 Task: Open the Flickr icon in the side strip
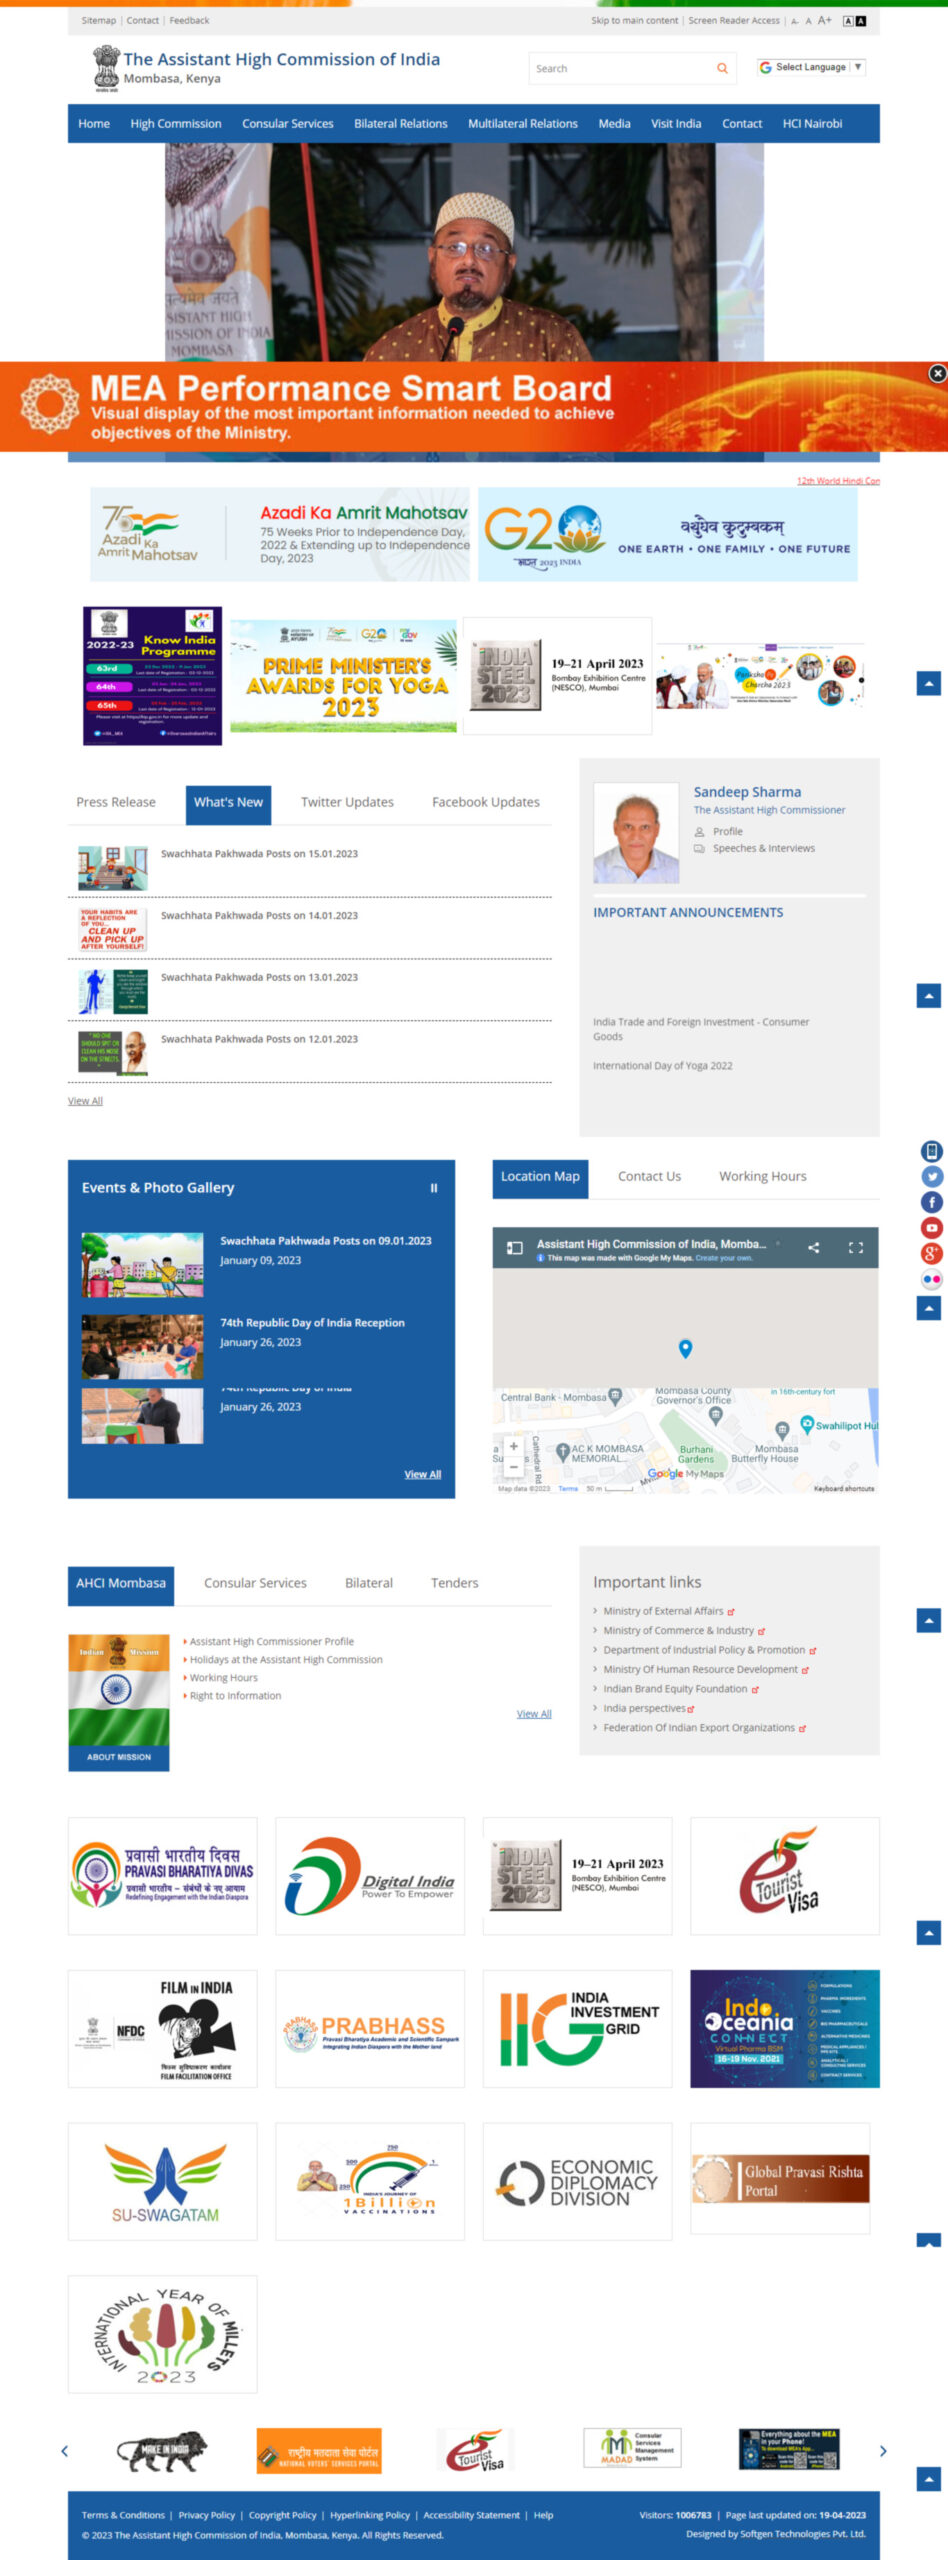click(931, 1279)
